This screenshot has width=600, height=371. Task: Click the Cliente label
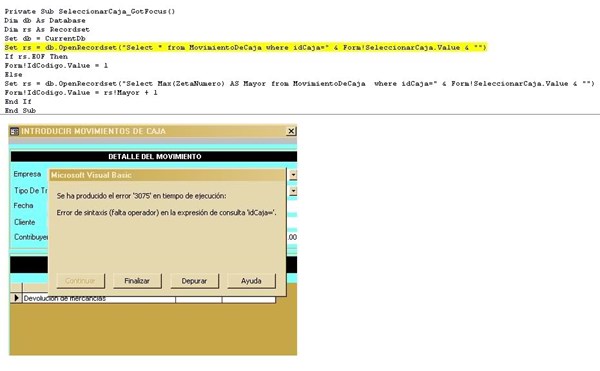24,222
